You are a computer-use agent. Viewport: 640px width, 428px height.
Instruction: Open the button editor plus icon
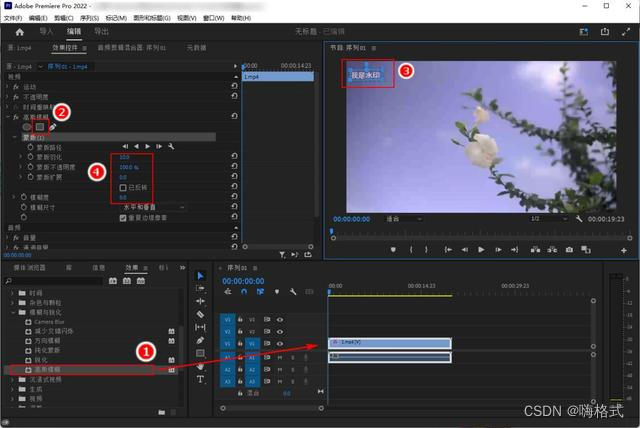point(624,250)
